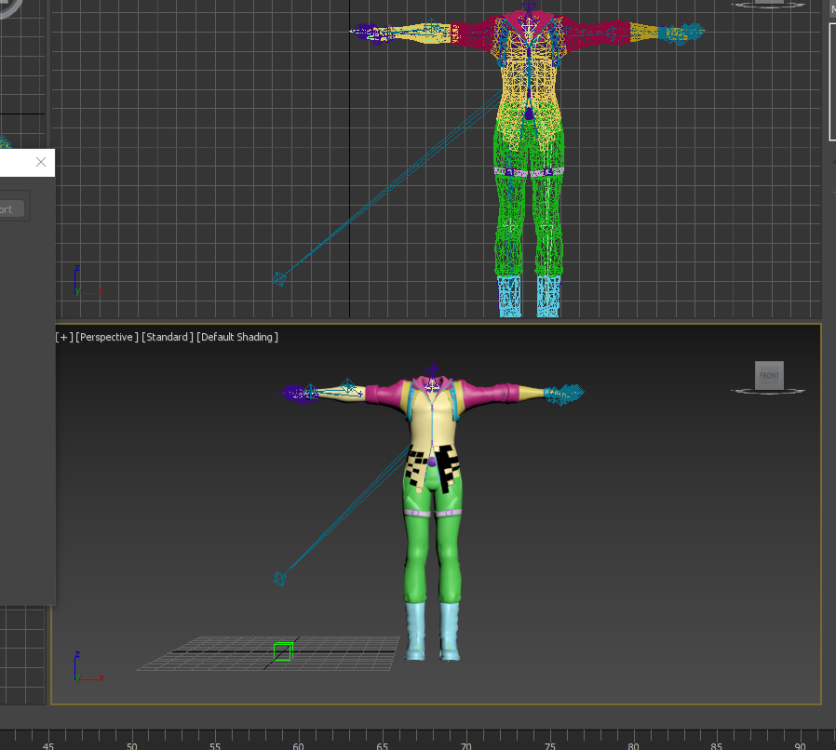Select the purple head bone marker in Perspective viewport
Image resolution: width=836 pixels, height=750 pixels.
point(431,369)
